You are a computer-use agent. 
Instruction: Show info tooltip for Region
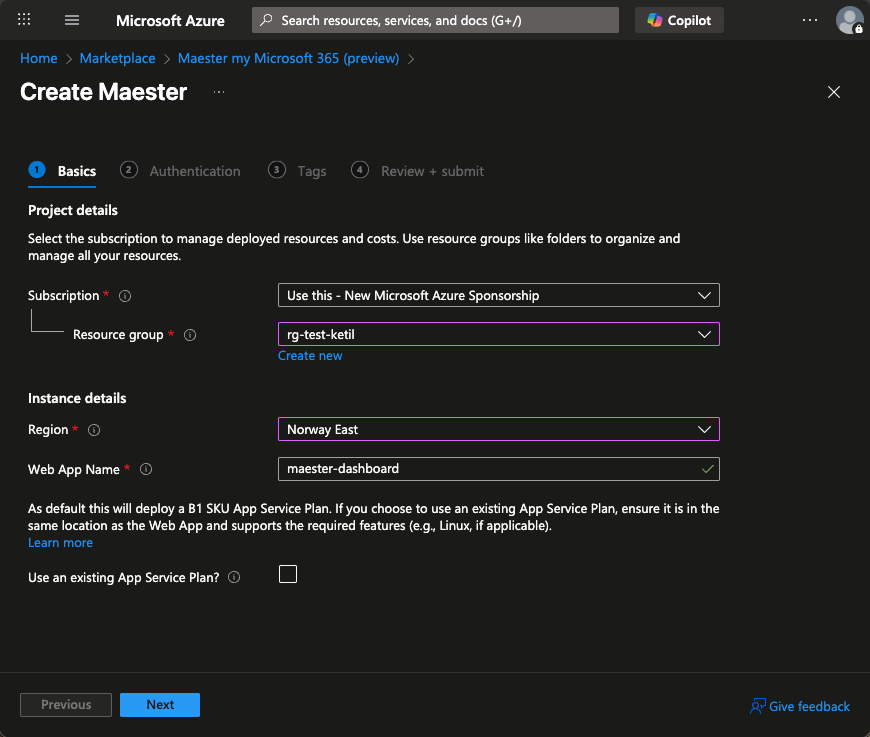pos(94,430)
